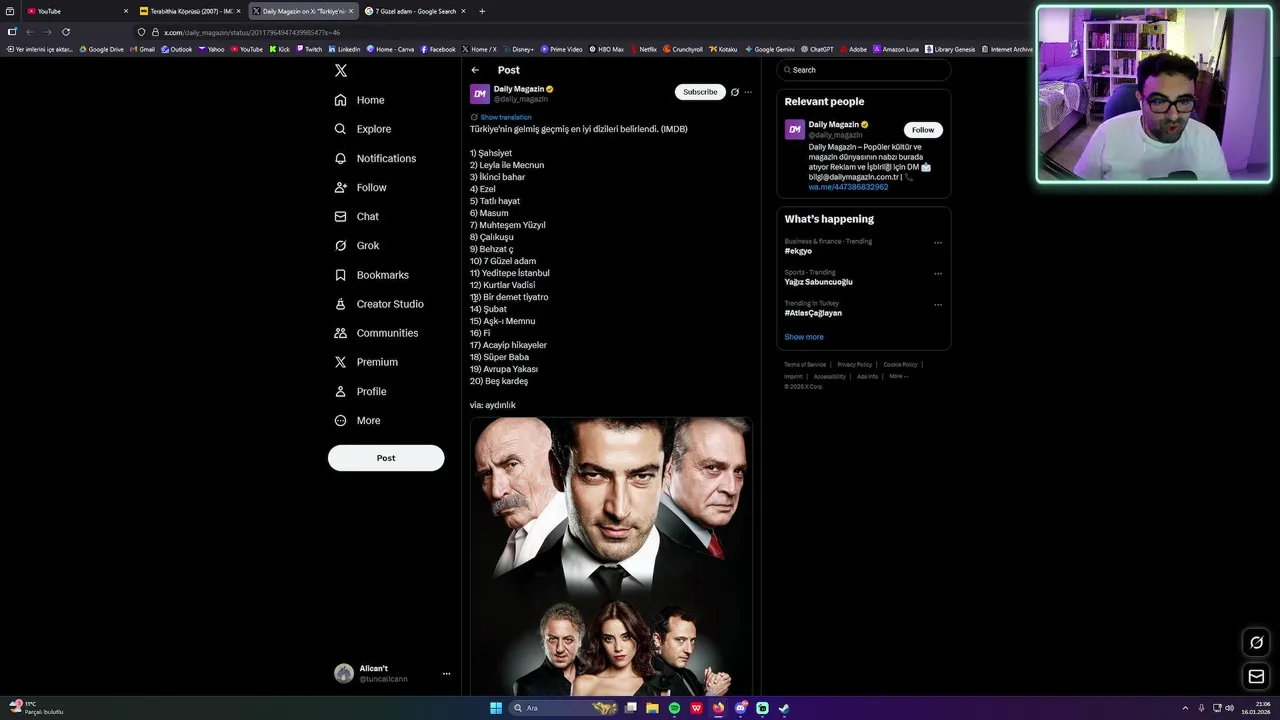Open the wa.me link in Daily Magazin bio
The height and width of the screenshot is (720, 1280).
tap(848, 187)
